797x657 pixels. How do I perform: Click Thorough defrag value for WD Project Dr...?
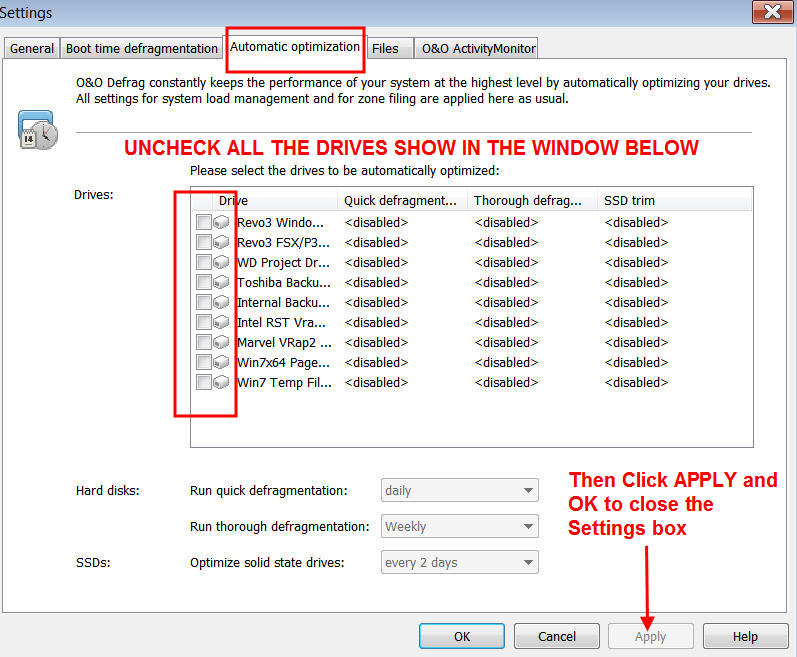tap(506, 262)
